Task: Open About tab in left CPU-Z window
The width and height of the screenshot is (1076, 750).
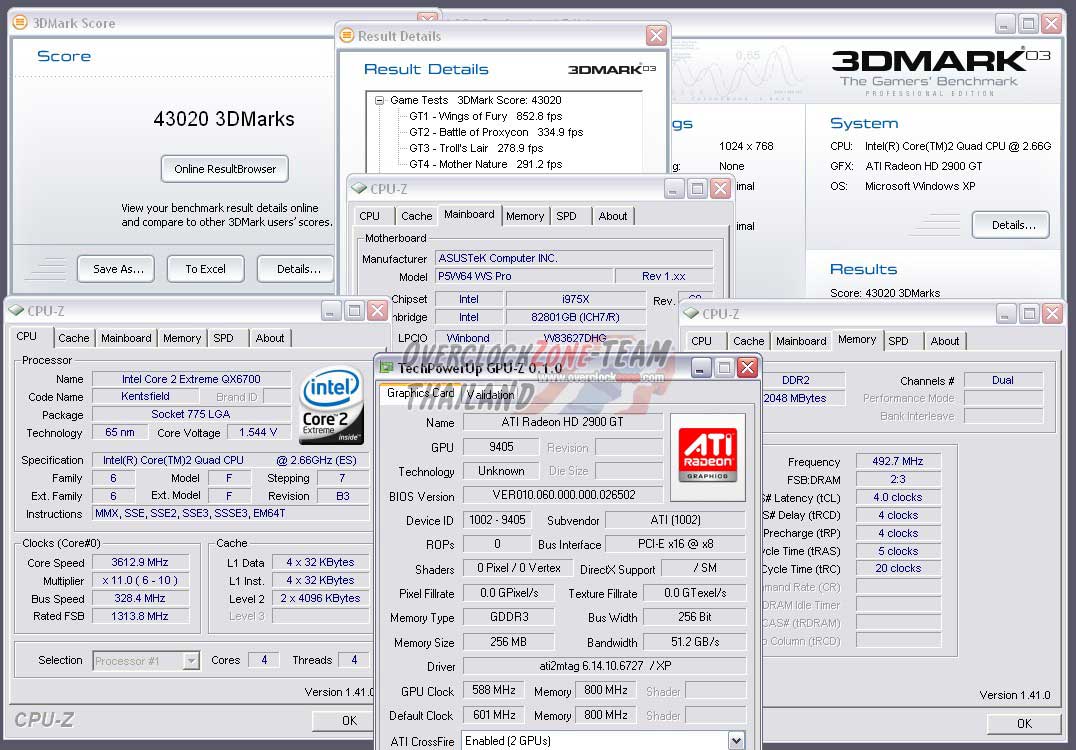Action: [270, 338]
